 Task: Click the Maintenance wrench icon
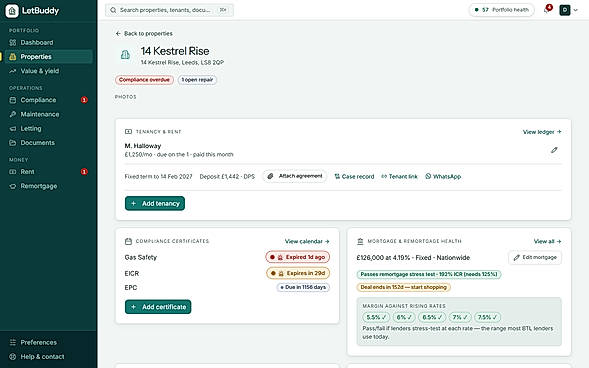tap(13, 114)
